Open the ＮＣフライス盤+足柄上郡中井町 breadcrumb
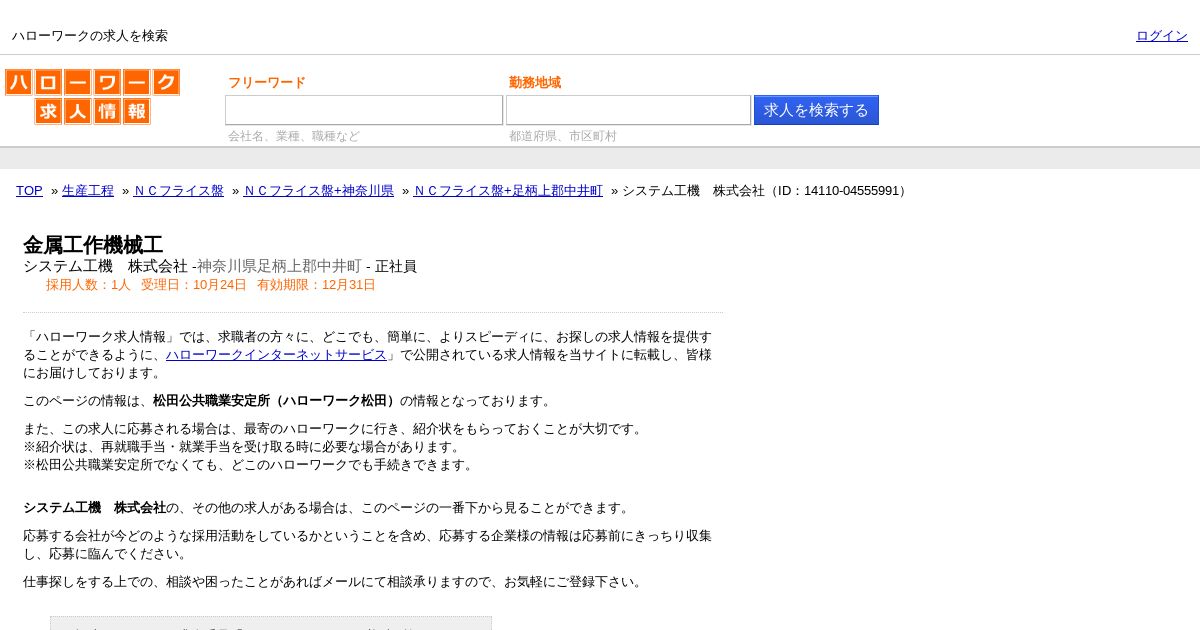Viewport: 1200px width, 630px height. tap(508, 191)
